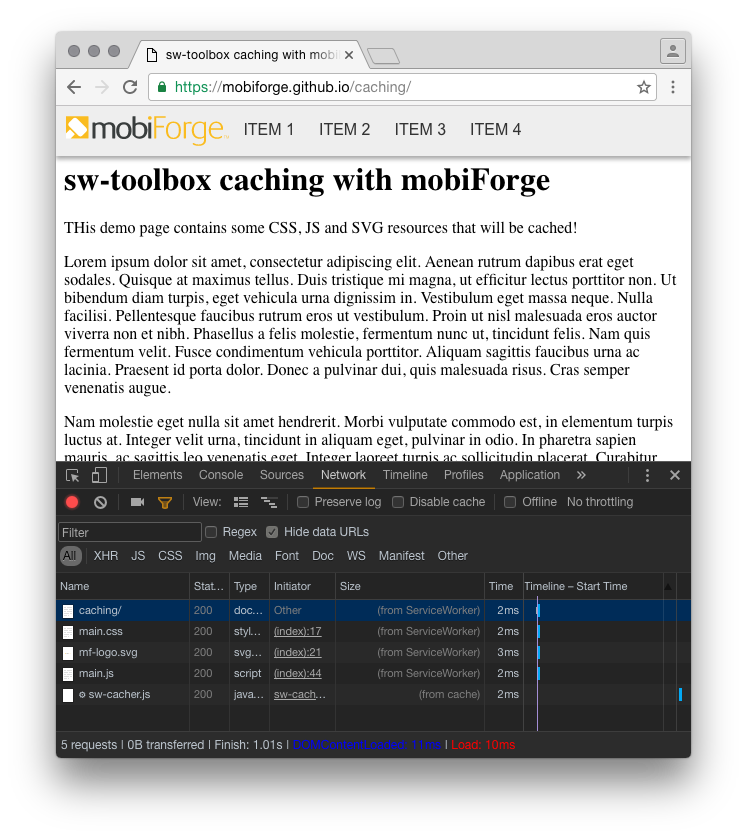Filter requests by Manifest
Image resolution: width=747 pixels, height=838 pixels.
tap(402, 556)
